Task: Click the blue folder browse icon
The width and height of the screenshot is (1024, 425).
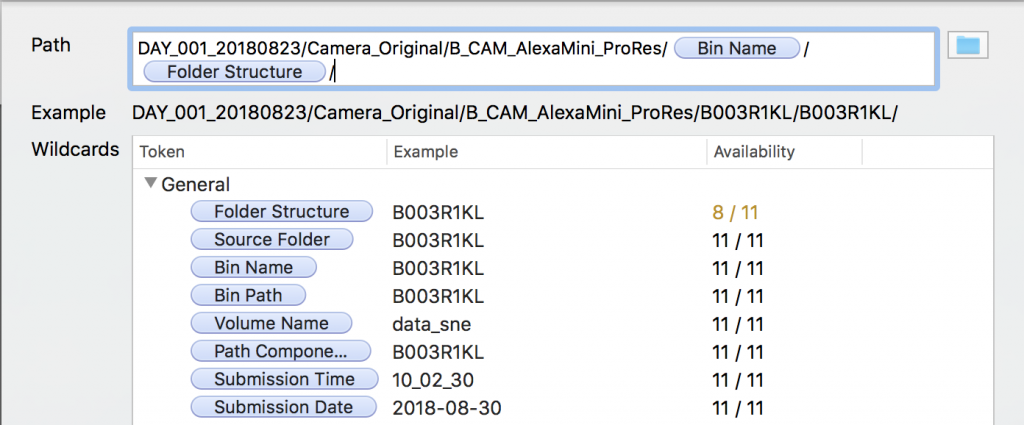Action: tap(967, 45)
